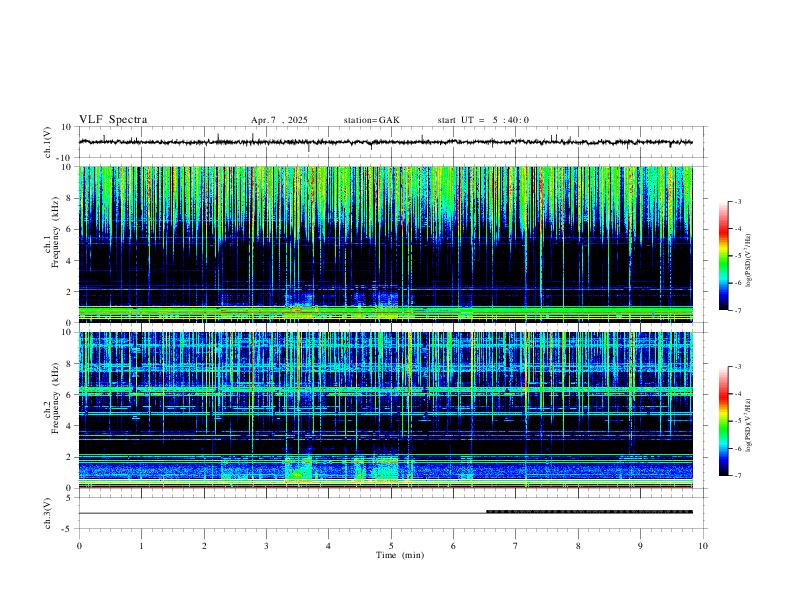Click the '3' tick on Time axis
The width and height of the screenshot is (792, 612).
pyautogui.click(x=266, y=545)
